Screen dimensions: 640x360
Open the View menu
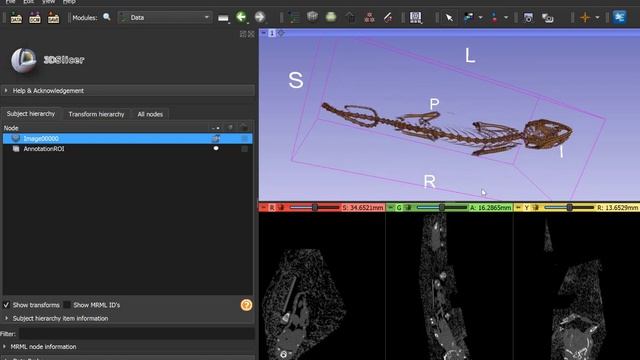coord(48,2)
